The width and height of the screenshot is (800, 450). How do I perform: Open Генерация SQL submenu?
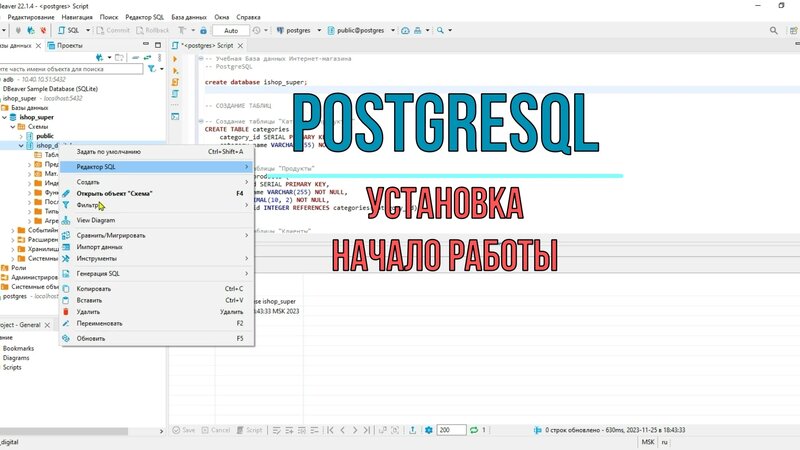click(157, 274)
